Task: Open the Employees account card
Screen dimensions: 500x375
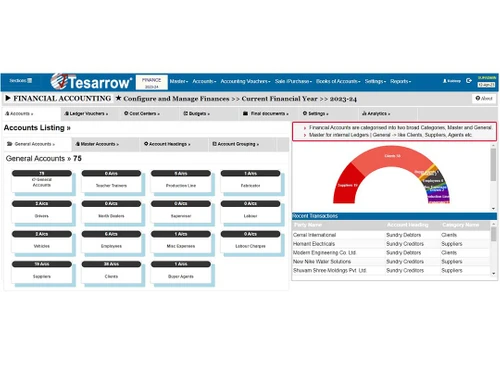Action: coord(111,242)
